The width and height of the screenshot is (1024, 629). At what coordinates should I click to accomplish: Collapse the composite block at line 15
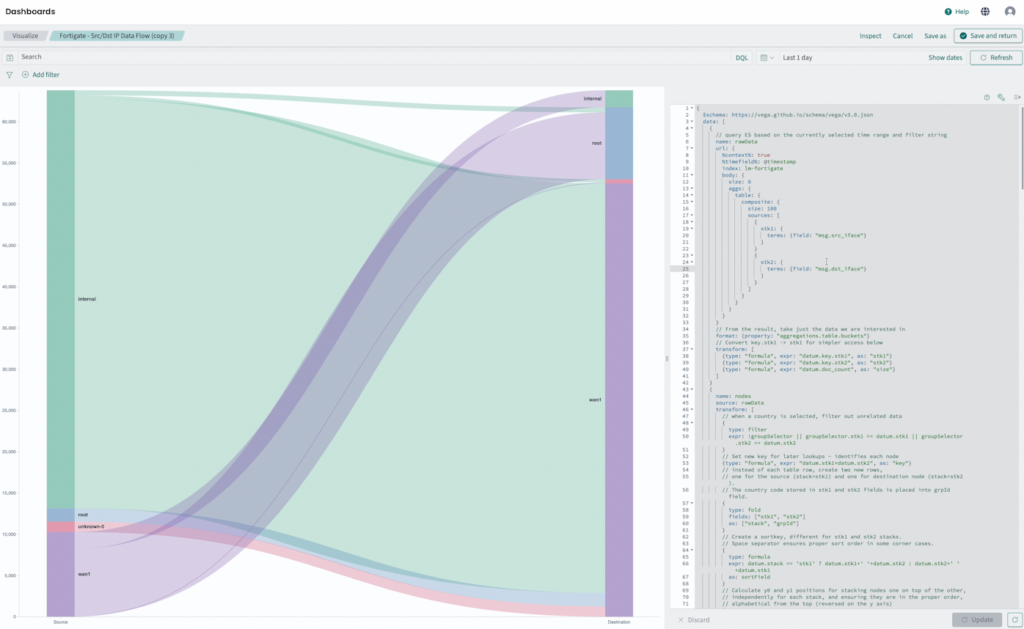click(692, 202)
